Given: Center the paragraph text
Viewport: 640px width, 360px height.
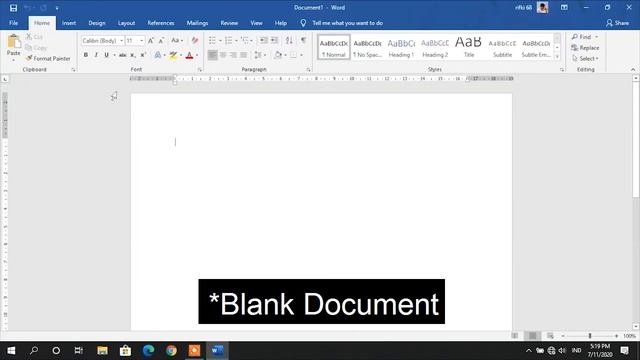Looking at the screenshot, I should pyautogui.click(x=223, y=55).
